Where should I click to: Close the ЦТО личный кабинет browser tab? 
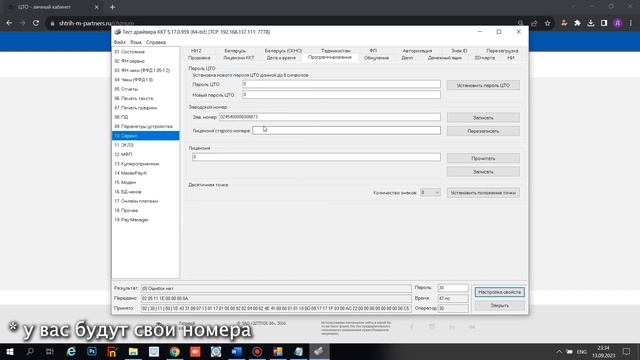[x=96, y=7]
